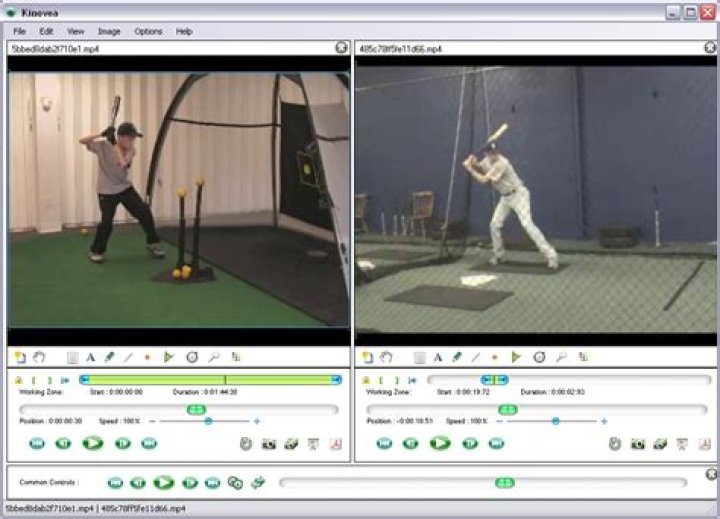720x519 pixels.
Task: Take a snapshot of the left video
Action: coord(269,444)
